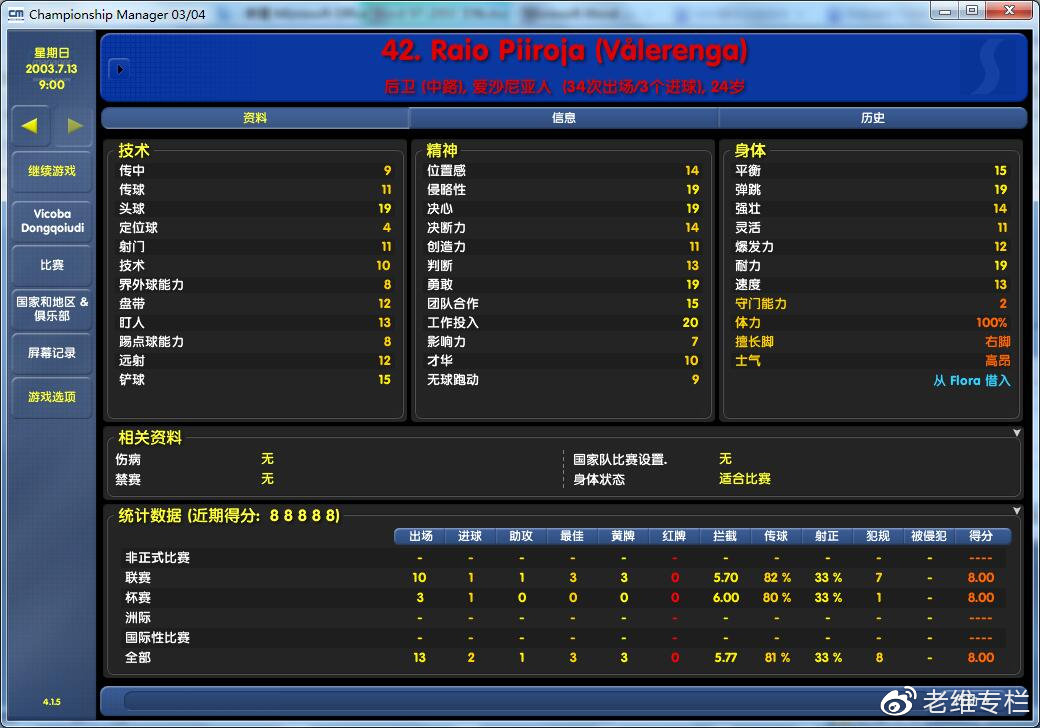Viewport: 1040px width, 728px height.
Task: Open 国家和地区 & 俱乐部 sidebar button
Action: click(x=52, y=309)
